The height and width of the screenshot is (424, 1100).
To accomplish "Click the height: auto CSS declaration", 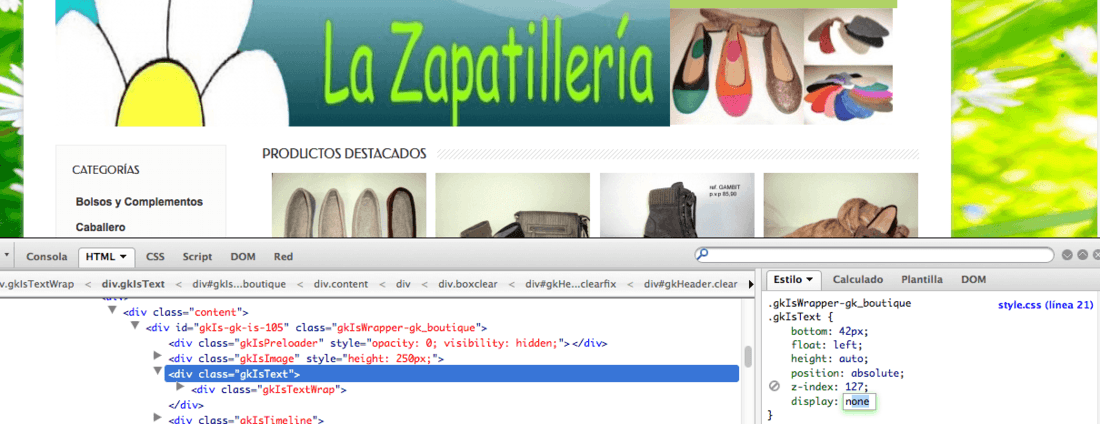I will 829,359.
